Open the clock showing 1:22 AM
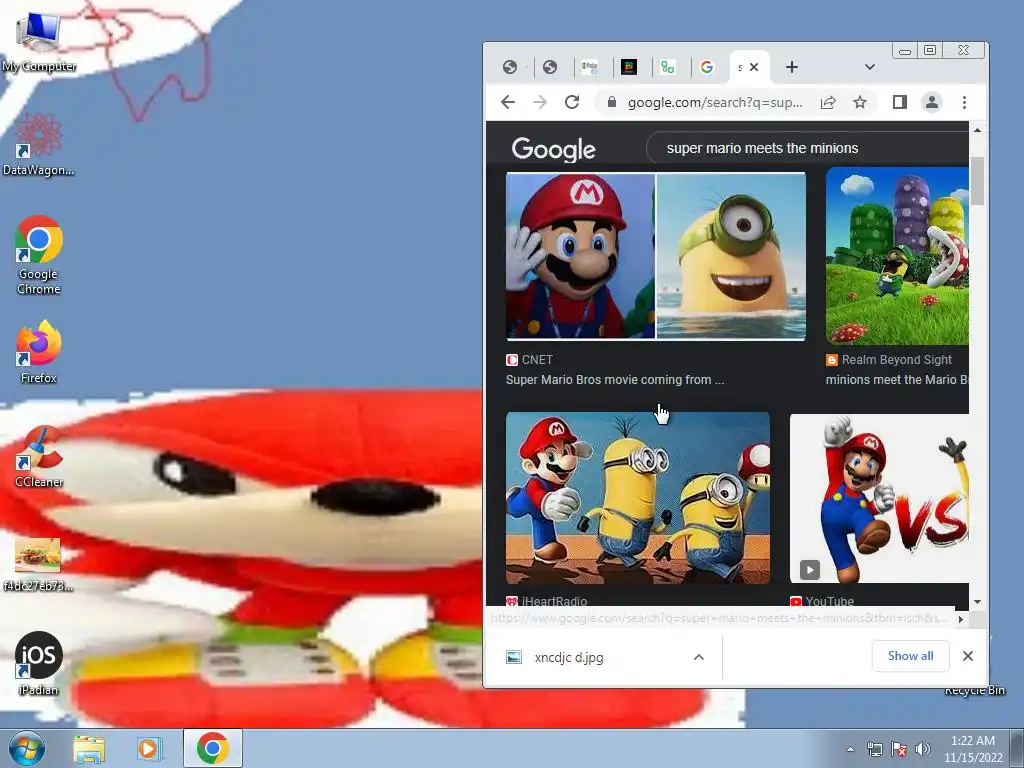Viewport: 1024px width, 768px height. pos(972,749)
